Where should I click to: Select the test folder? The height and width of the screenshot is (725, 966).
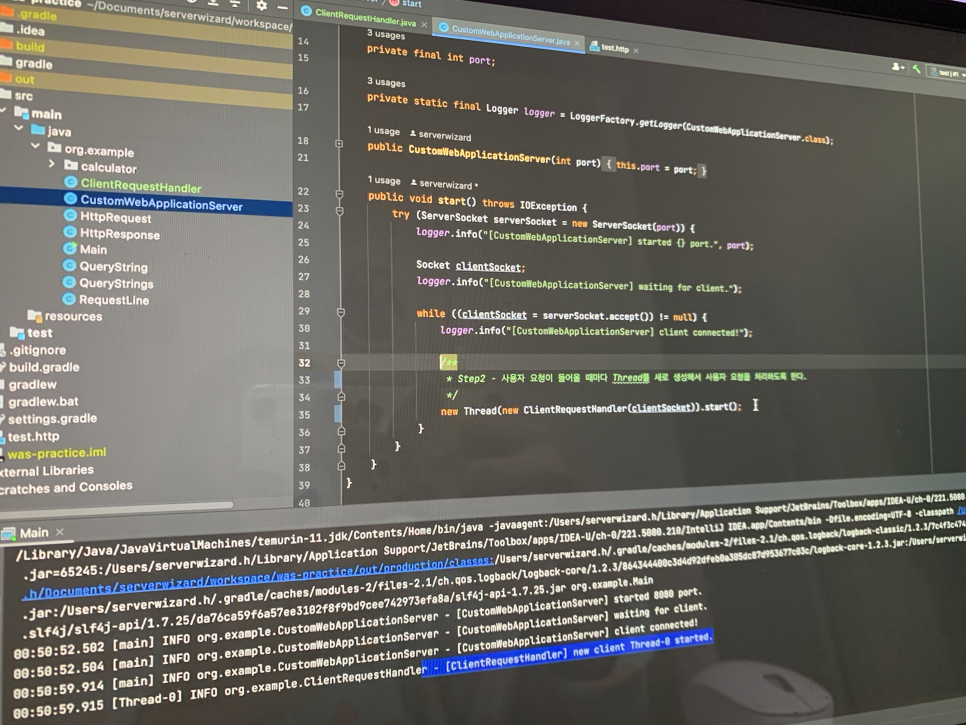[39, 333]
